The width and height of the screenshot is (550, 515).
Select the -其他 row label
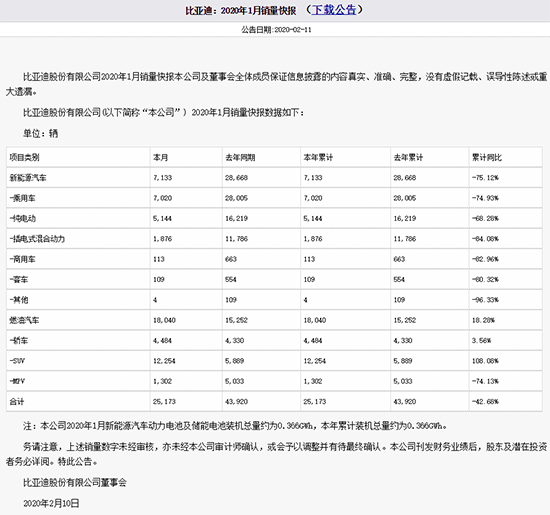[19, 300]
